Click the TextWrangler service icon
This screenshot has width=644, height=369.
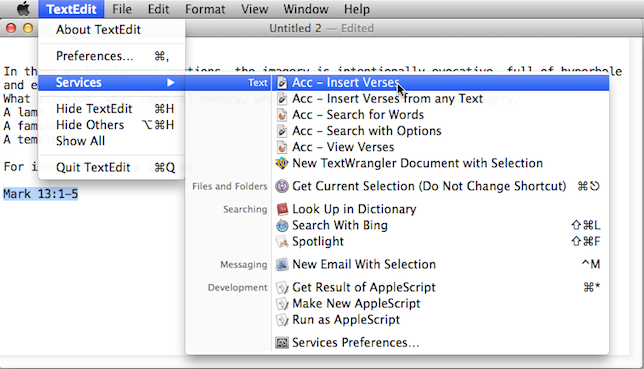pos(282,163)
